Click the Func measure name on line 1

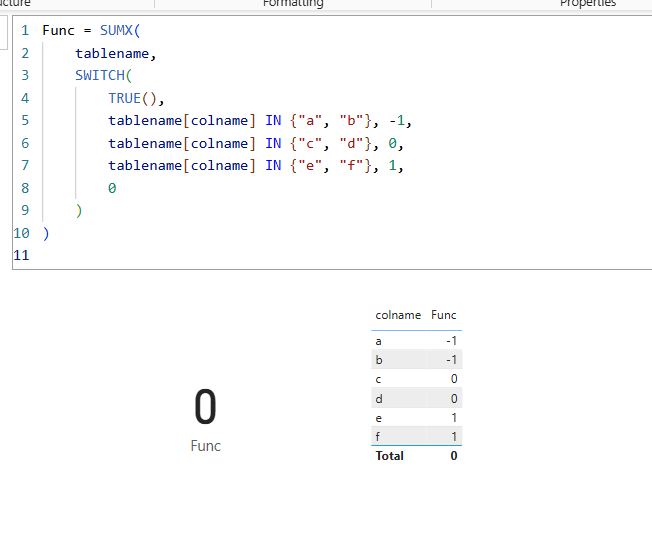click(58, 30)
